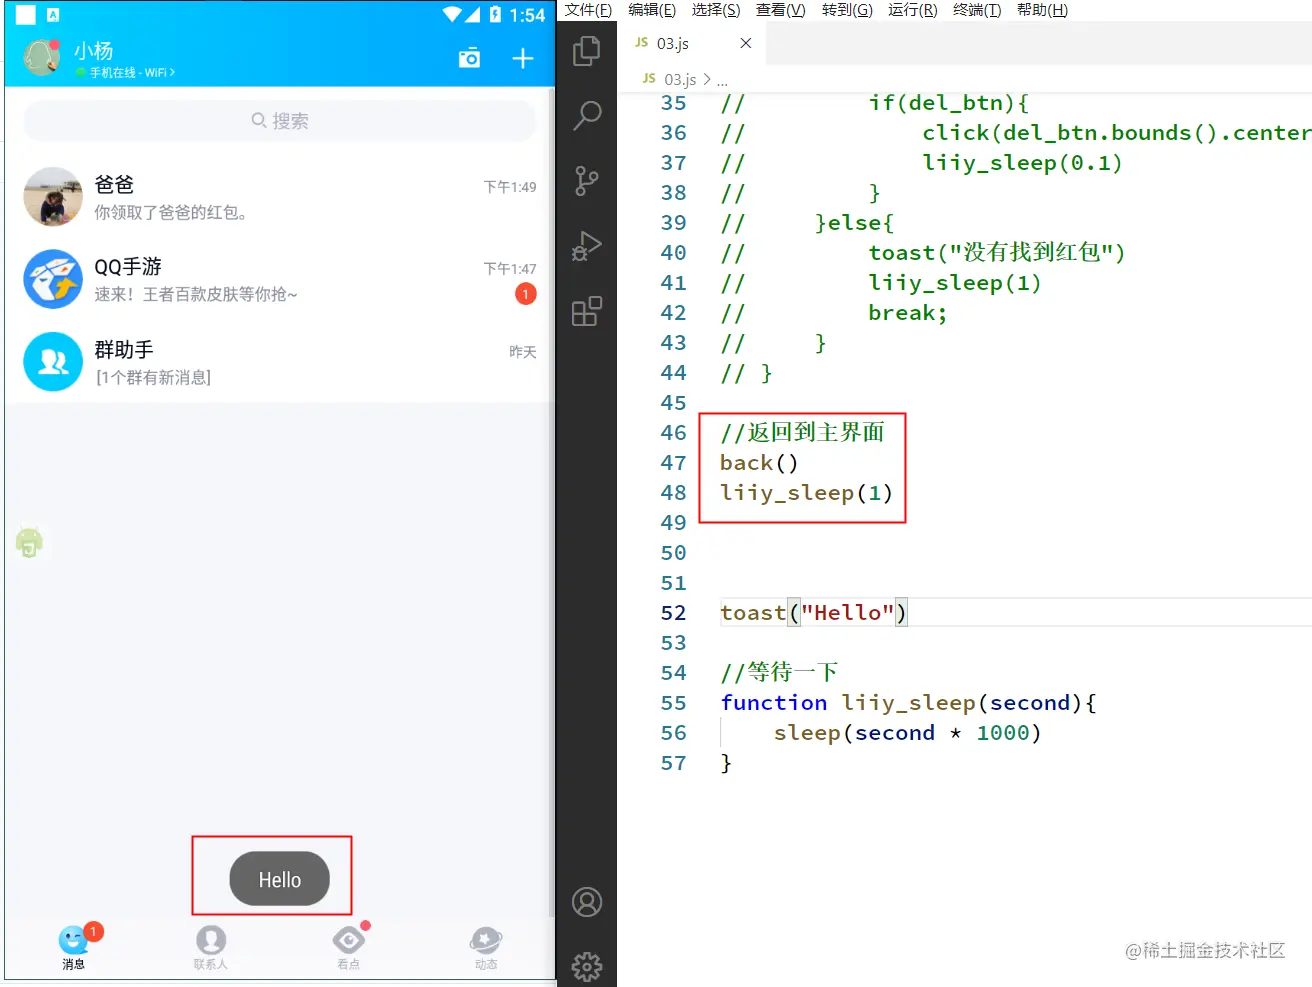1312x987 pixels.
Task: Open the Manage gear icon
Action: [587, 967]
